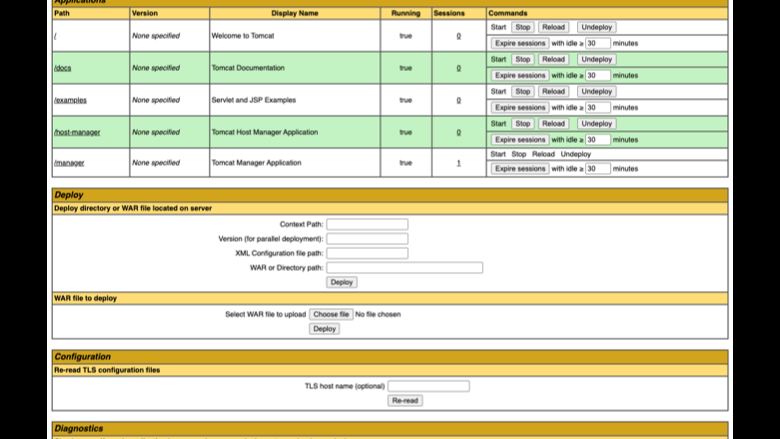
Task: Click the 'Running' column header
Action: coord(406,13)
